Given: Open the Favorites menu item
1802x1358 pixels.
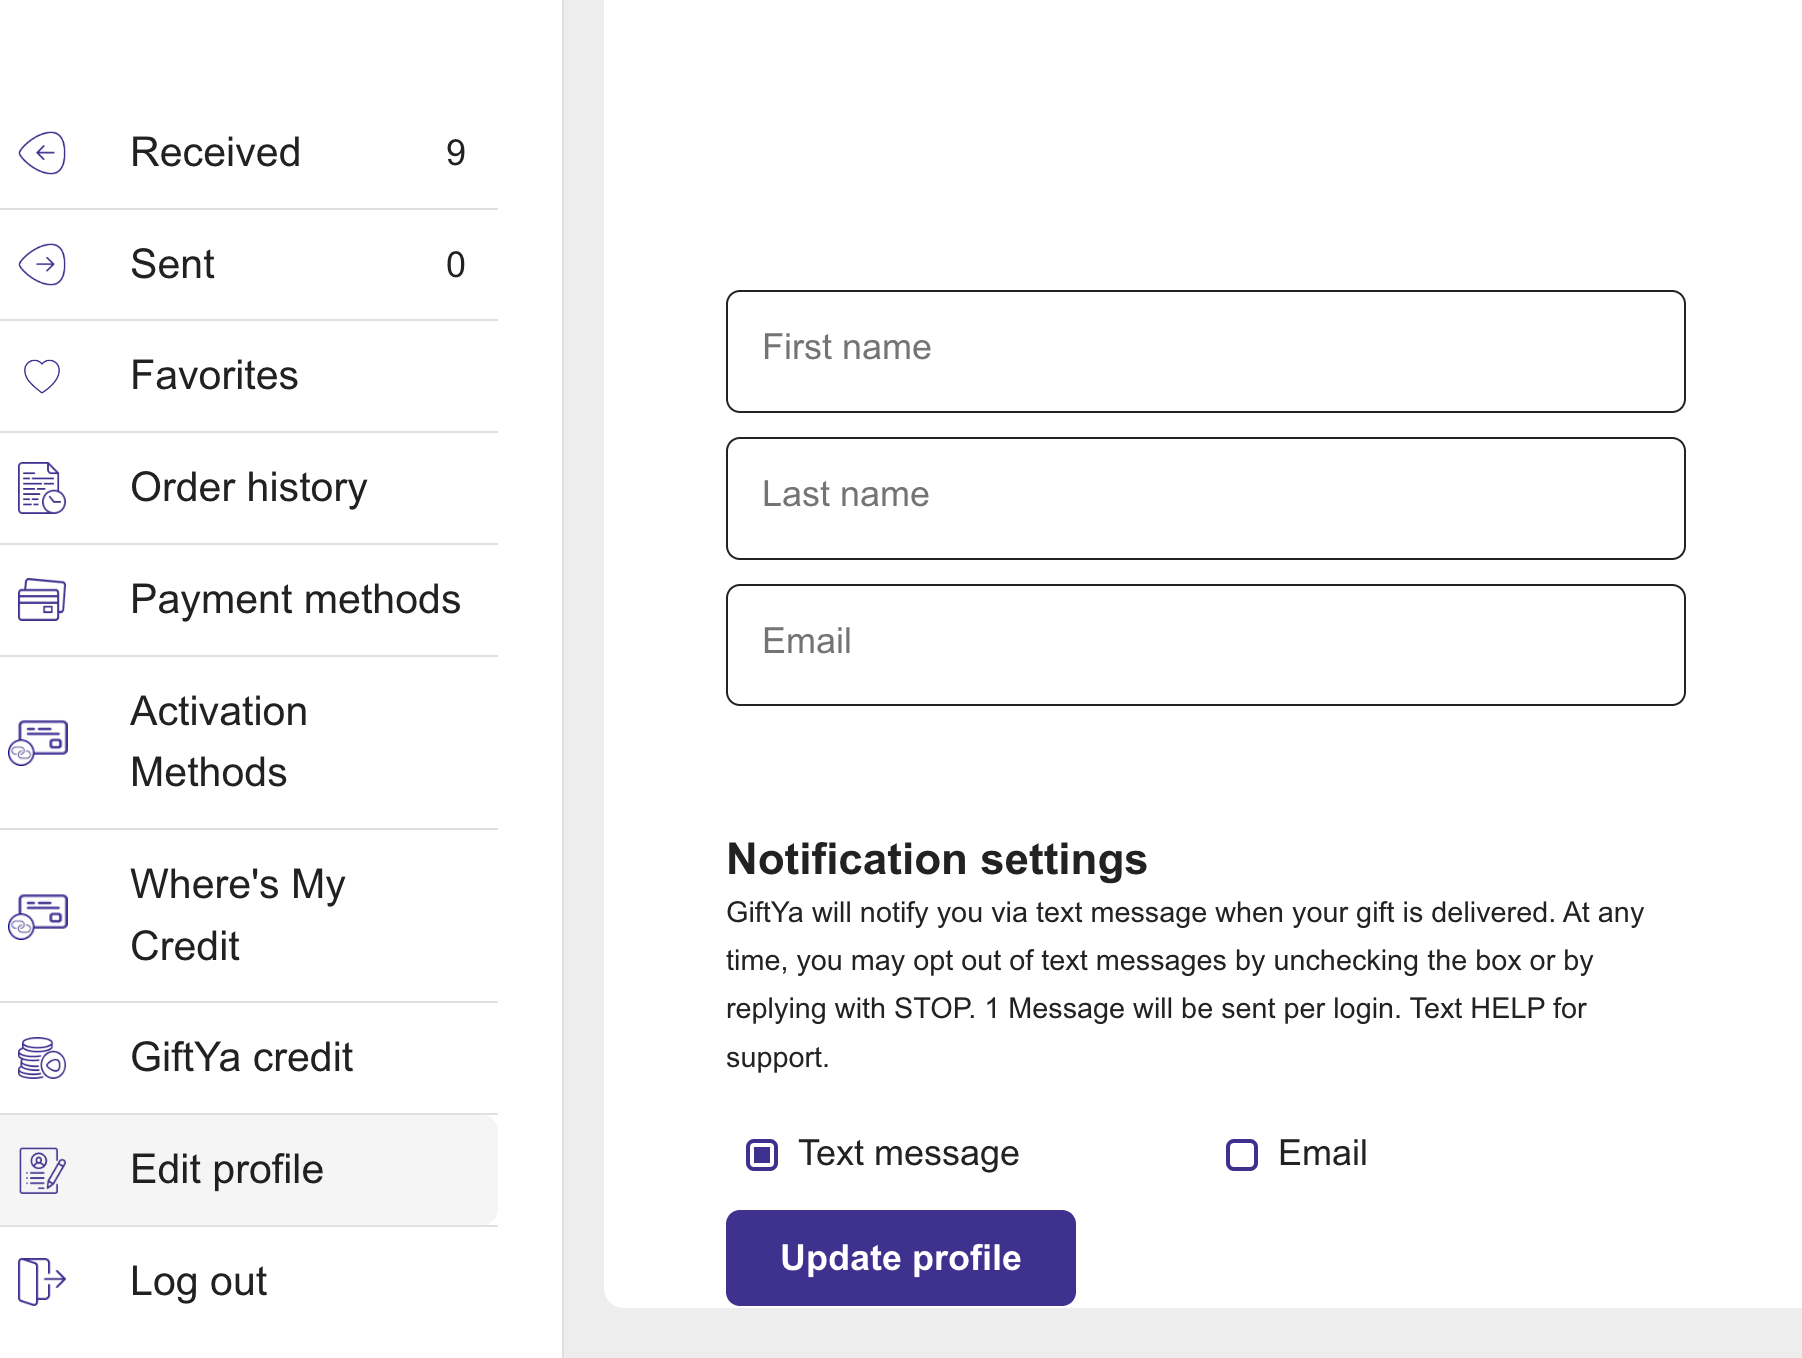Looking at the screenshot, I should pyautogui.click(x=214, y=376).
